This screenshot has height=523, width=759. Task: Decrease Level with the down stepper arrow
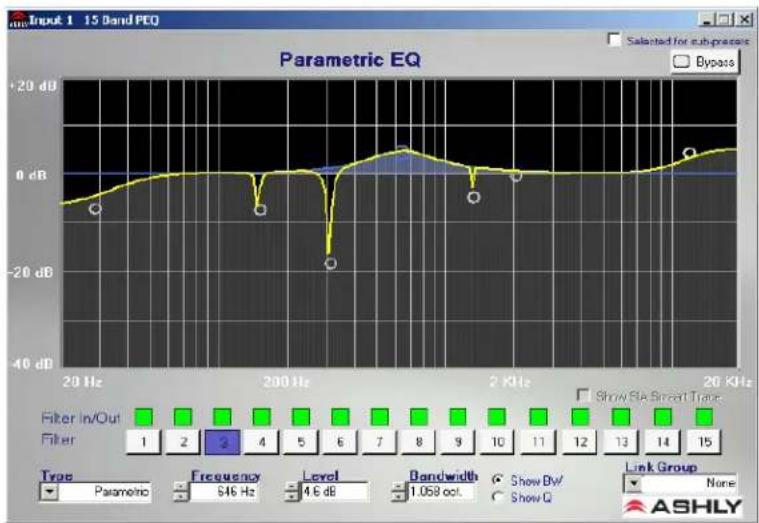click(292, 496)
